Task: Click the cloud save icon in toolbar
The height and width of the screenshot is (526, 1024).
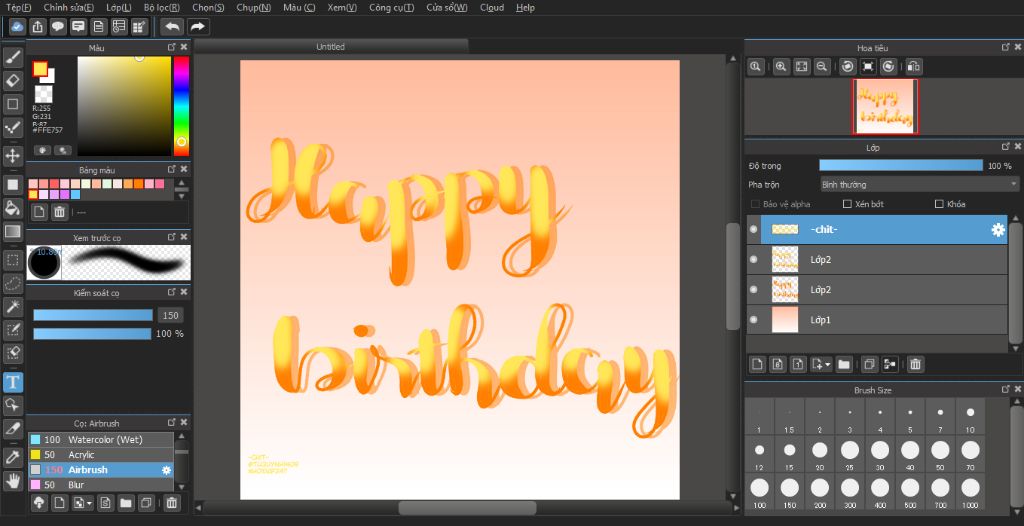Action: coord(17,27)
